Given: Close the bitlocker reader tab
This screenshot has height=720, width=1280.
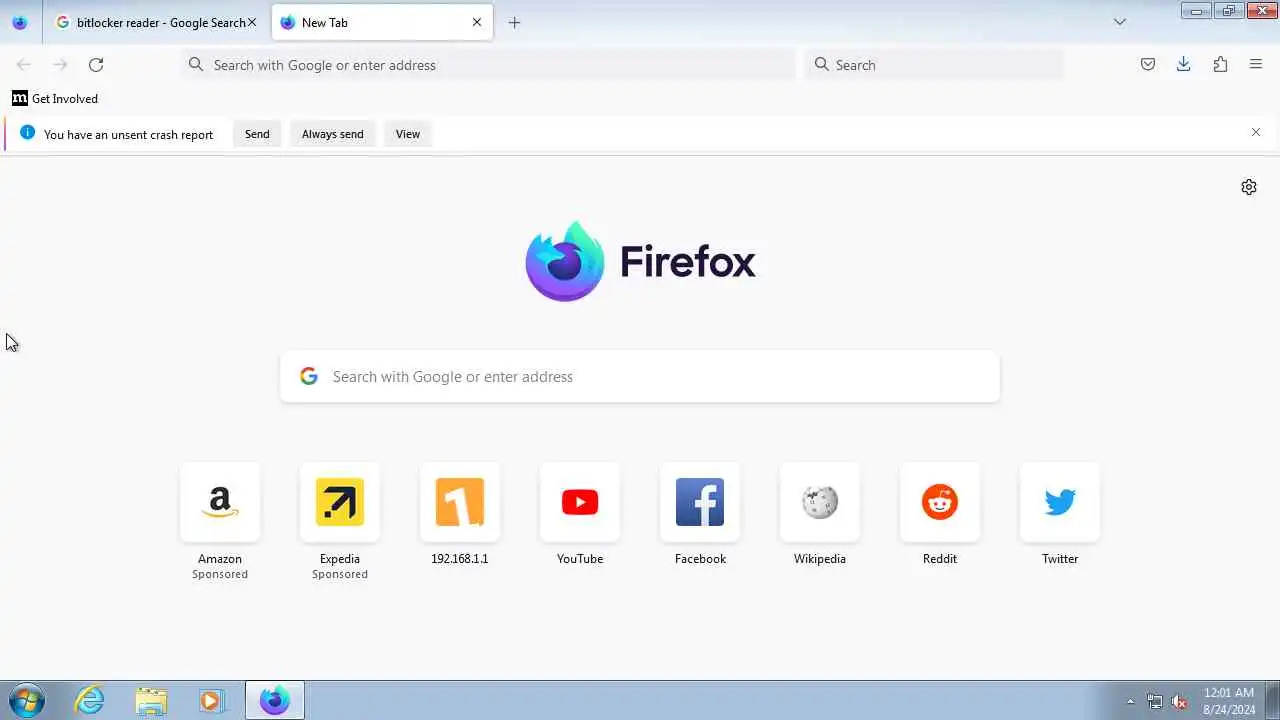Looking at the screenshot, I should coord(252,22).
